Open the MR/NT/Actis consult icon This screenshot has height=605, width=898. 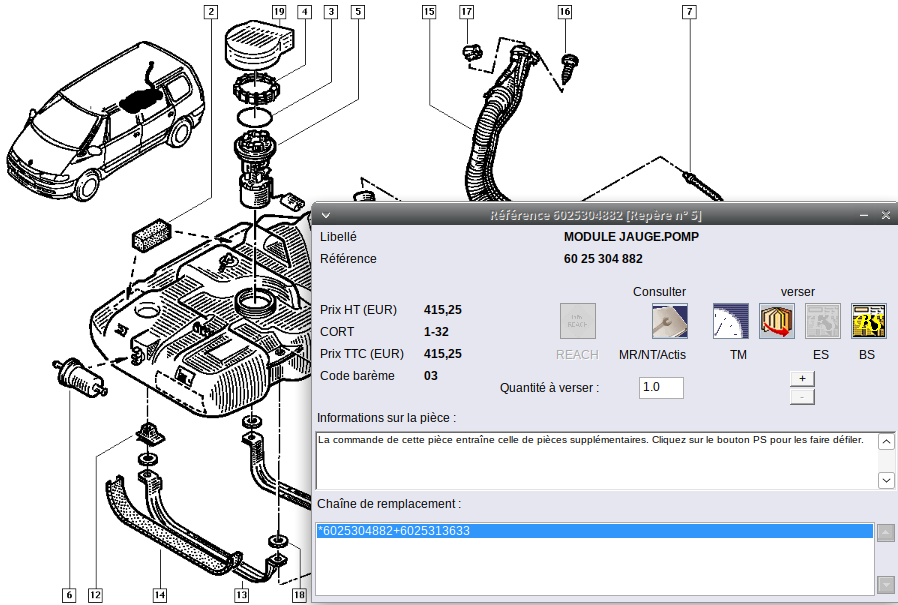pos(669,321)
